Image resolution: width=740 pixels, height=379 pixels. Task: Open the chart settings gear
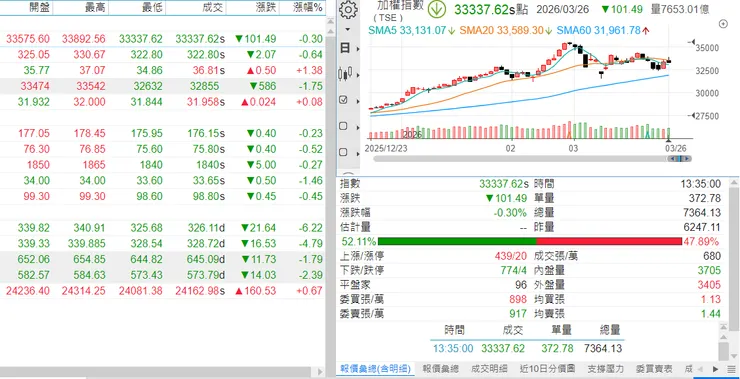[x=348, y=9]
